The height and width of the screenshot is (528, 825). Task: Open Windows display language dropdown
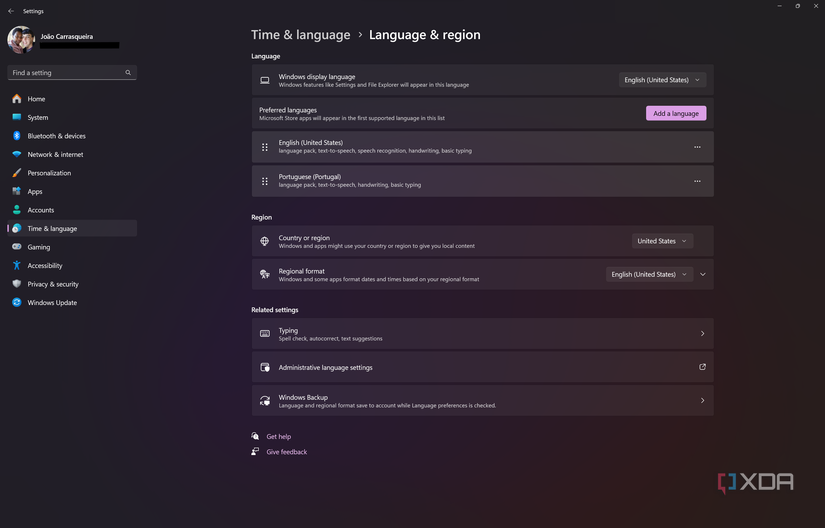[x=662, y=80]
